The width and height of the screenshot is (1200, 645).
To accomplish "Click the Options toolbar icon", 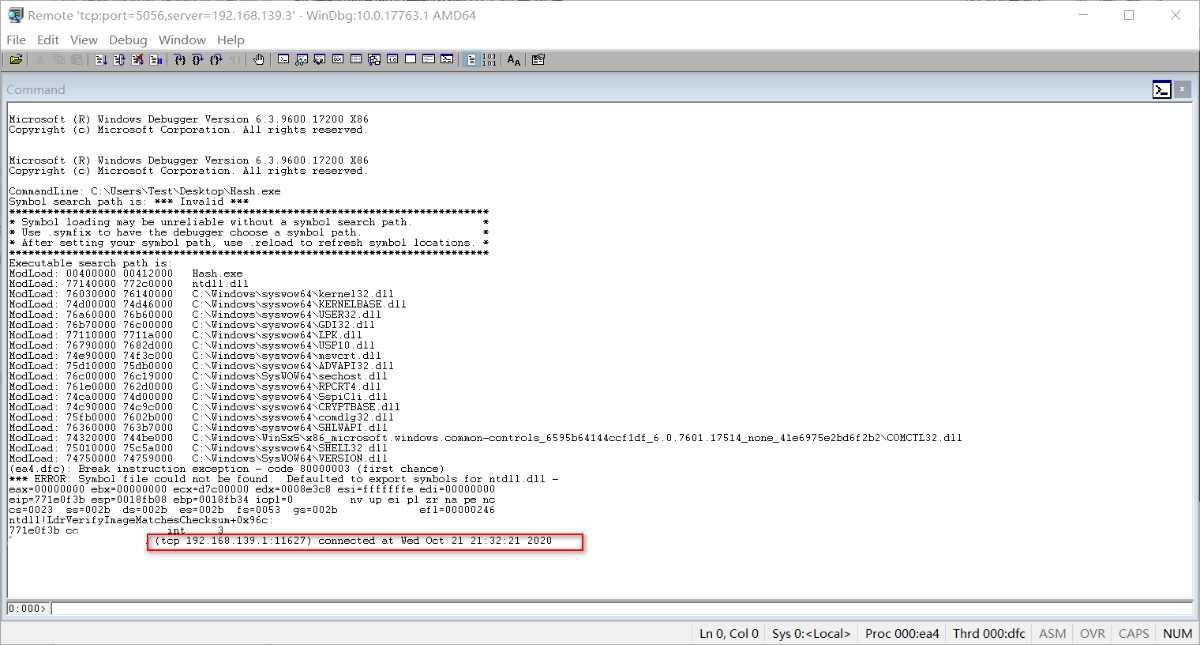I will (x=538, y=60).
